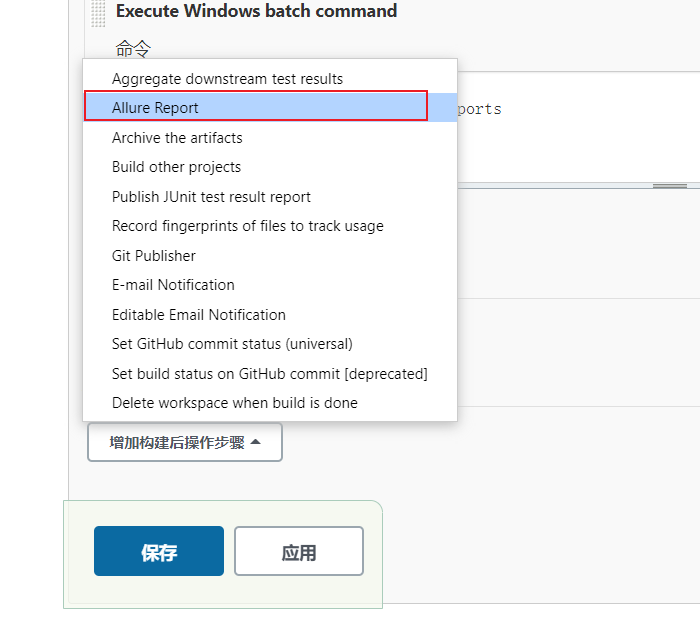The image size is (700, 635).
Task: Select Aggregate downstream test results
Action: pos(227,78)
